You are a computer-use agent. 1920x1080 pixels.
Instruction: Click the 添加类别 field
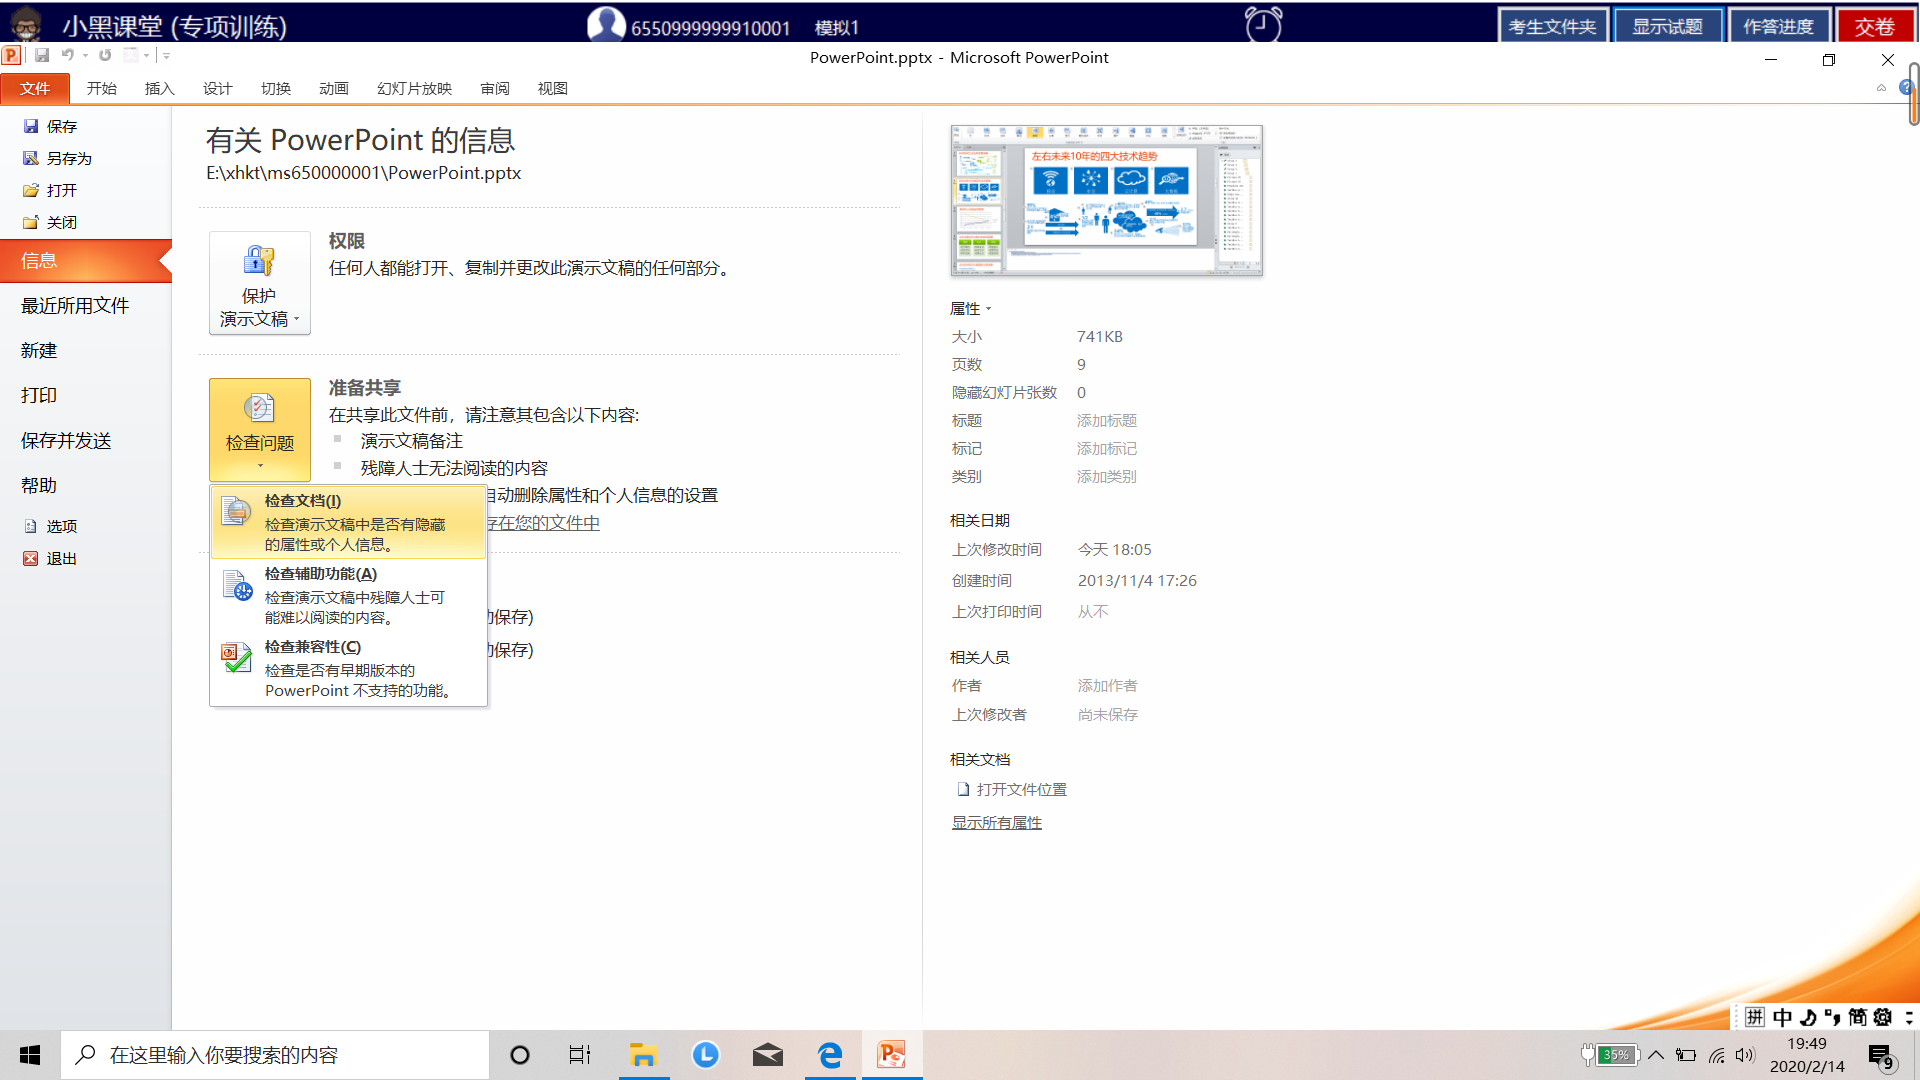[1106, 476]
